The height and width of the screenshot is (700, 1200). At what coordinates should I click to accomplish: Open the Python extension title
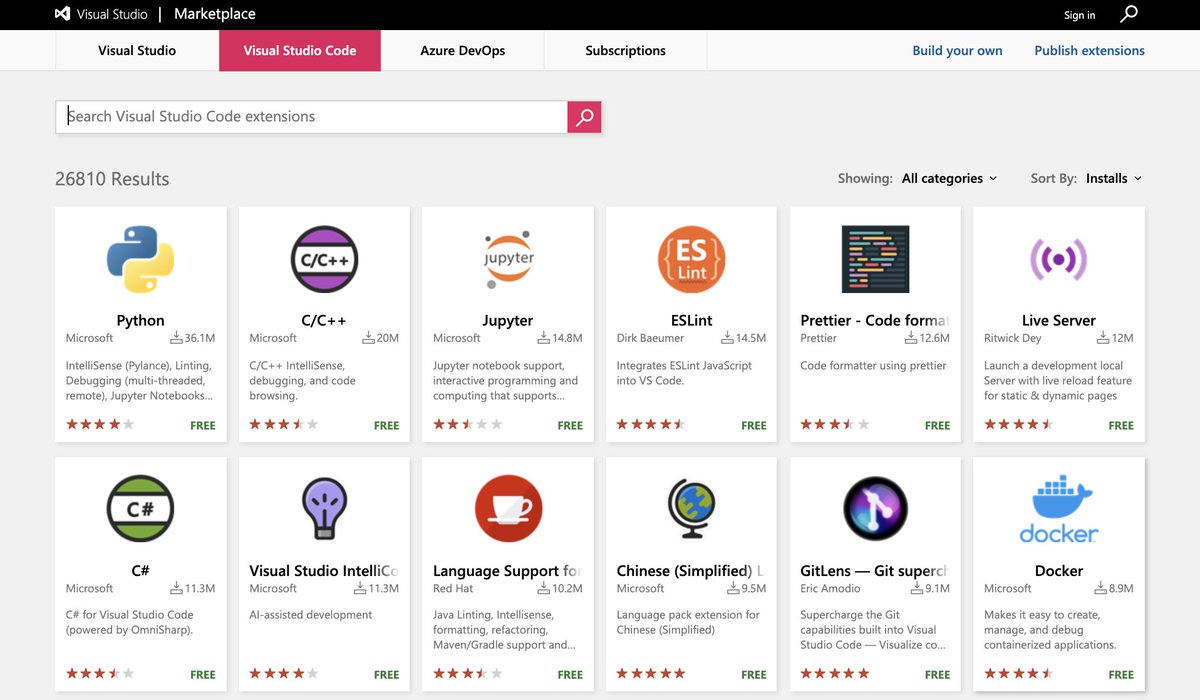pyautogui.click(x=140, y=320)
